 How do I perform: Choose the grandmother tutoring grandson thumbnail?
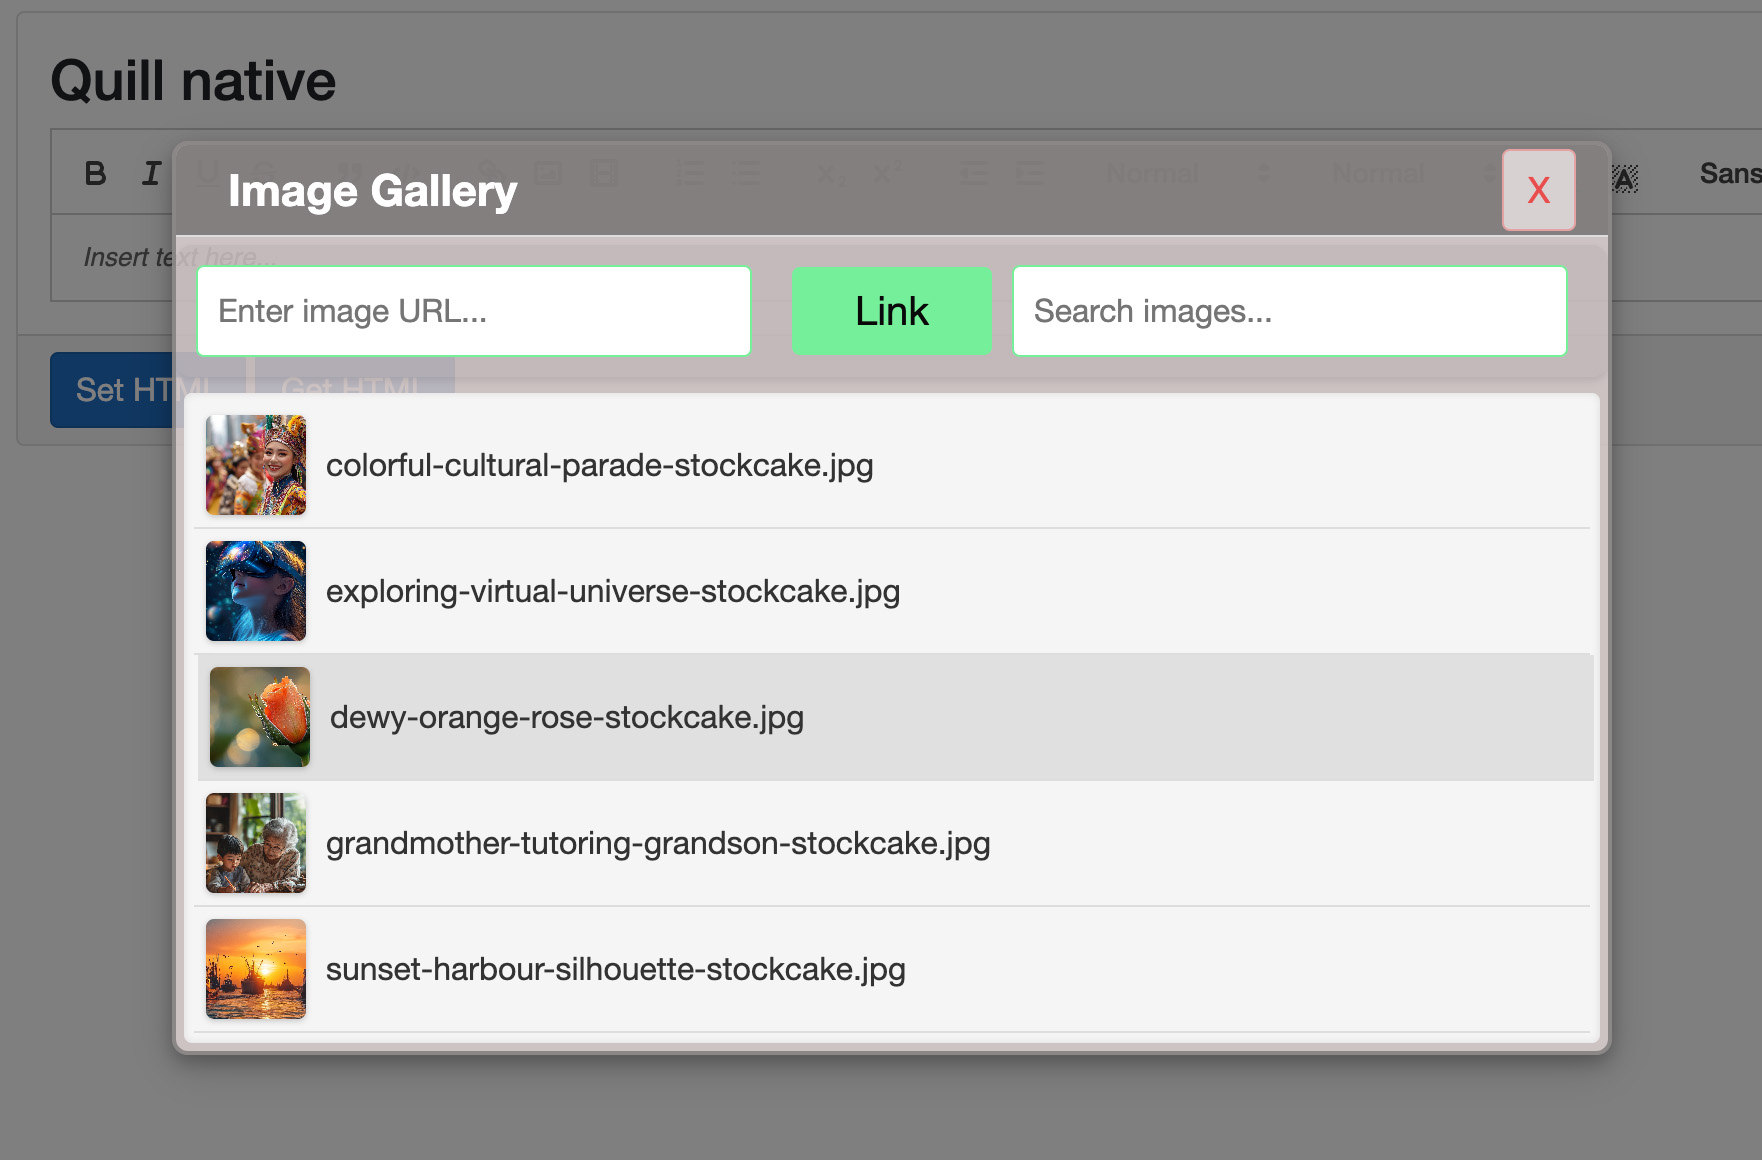pos(256,843)
